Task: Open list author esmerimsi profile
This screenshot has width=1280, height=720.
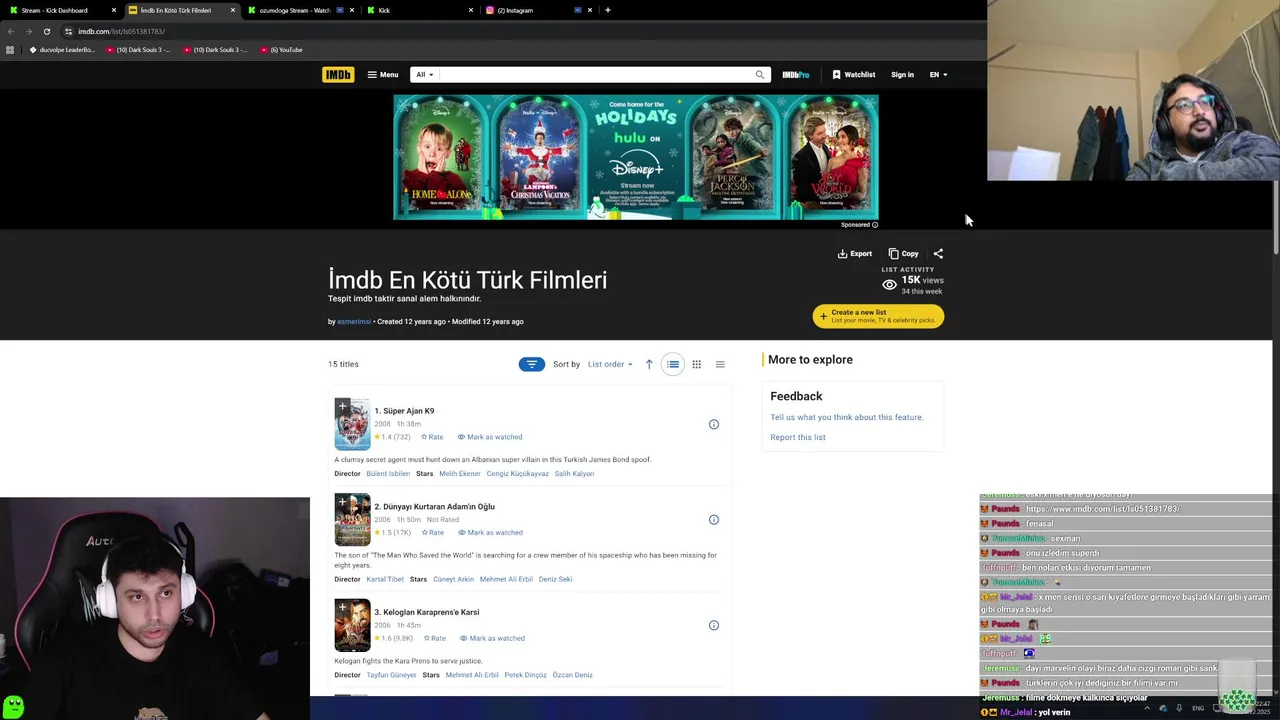Action: [354, 321]
